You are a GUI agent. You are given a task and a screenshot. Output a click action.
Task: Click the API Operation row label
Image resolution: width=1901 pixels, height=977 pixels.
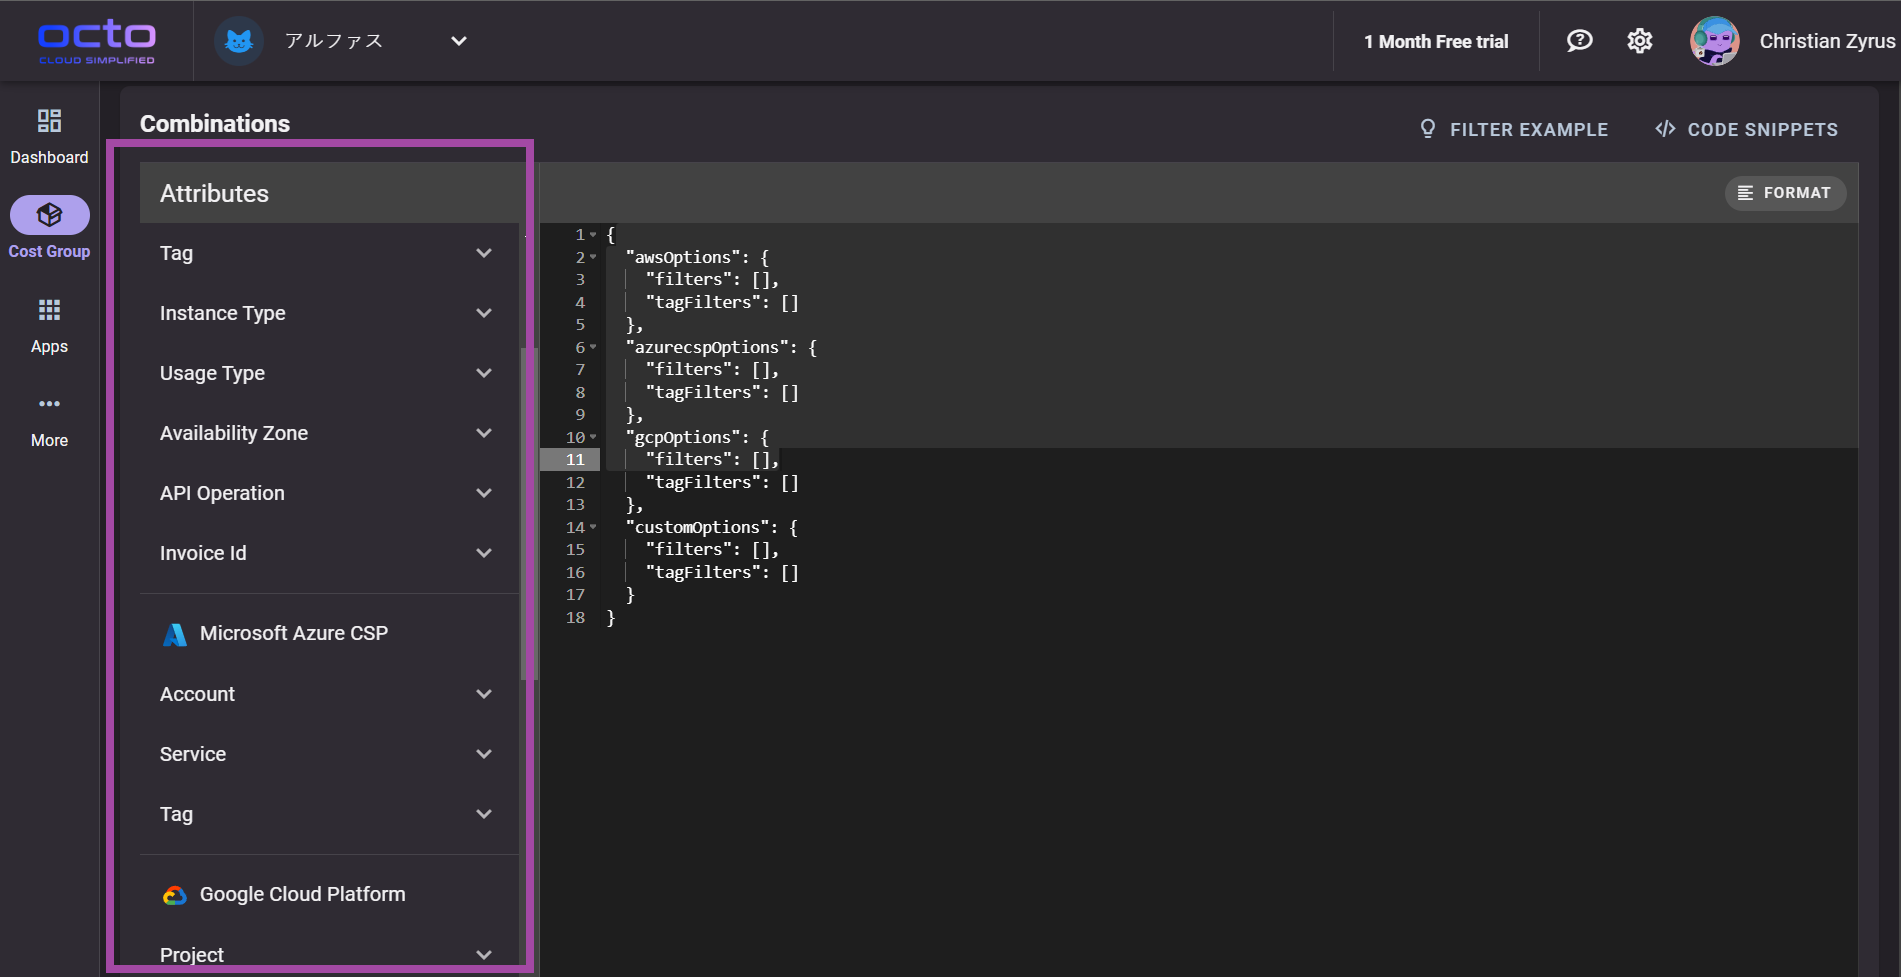(x=222, y=493)
